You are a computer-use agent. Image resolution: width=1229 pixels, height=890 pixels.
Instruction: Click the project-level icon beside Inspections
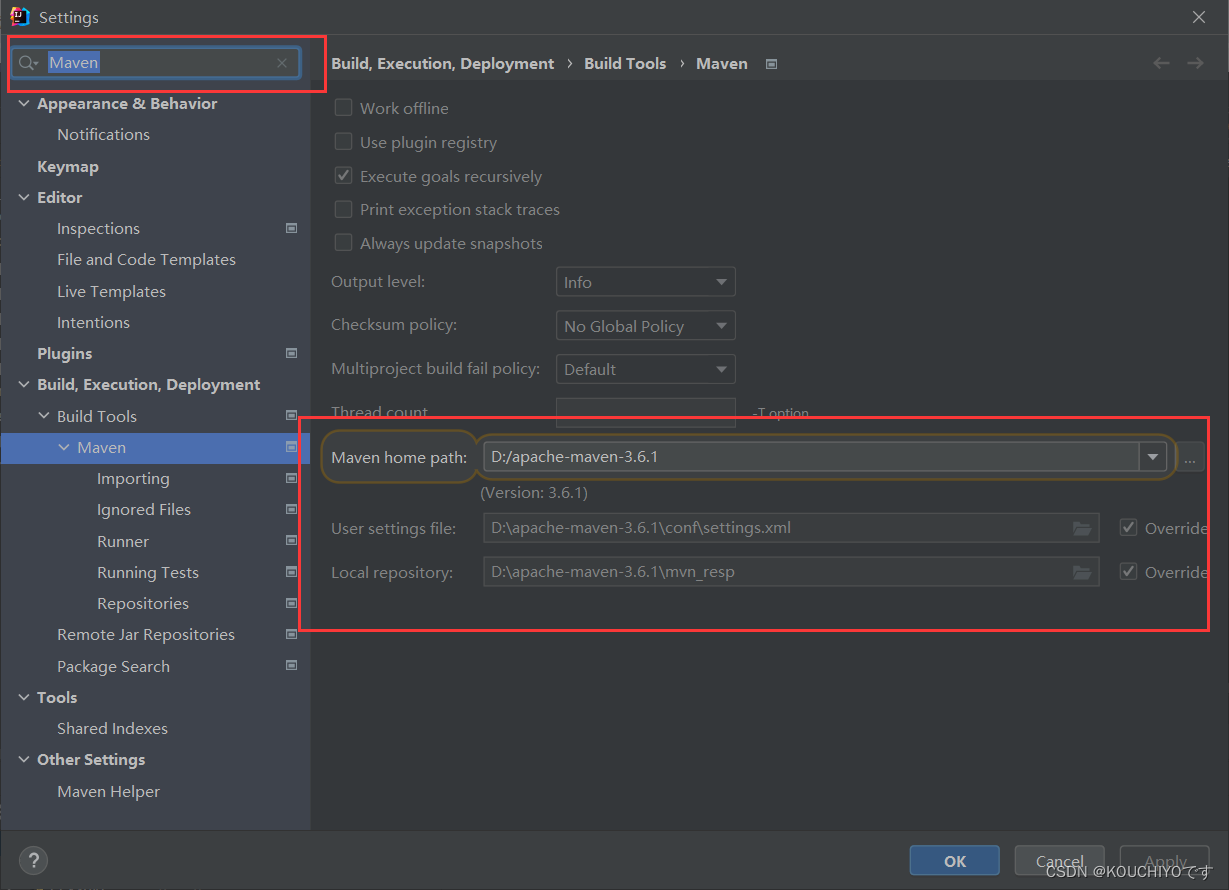pyautogui.click(x=291, y=228)
